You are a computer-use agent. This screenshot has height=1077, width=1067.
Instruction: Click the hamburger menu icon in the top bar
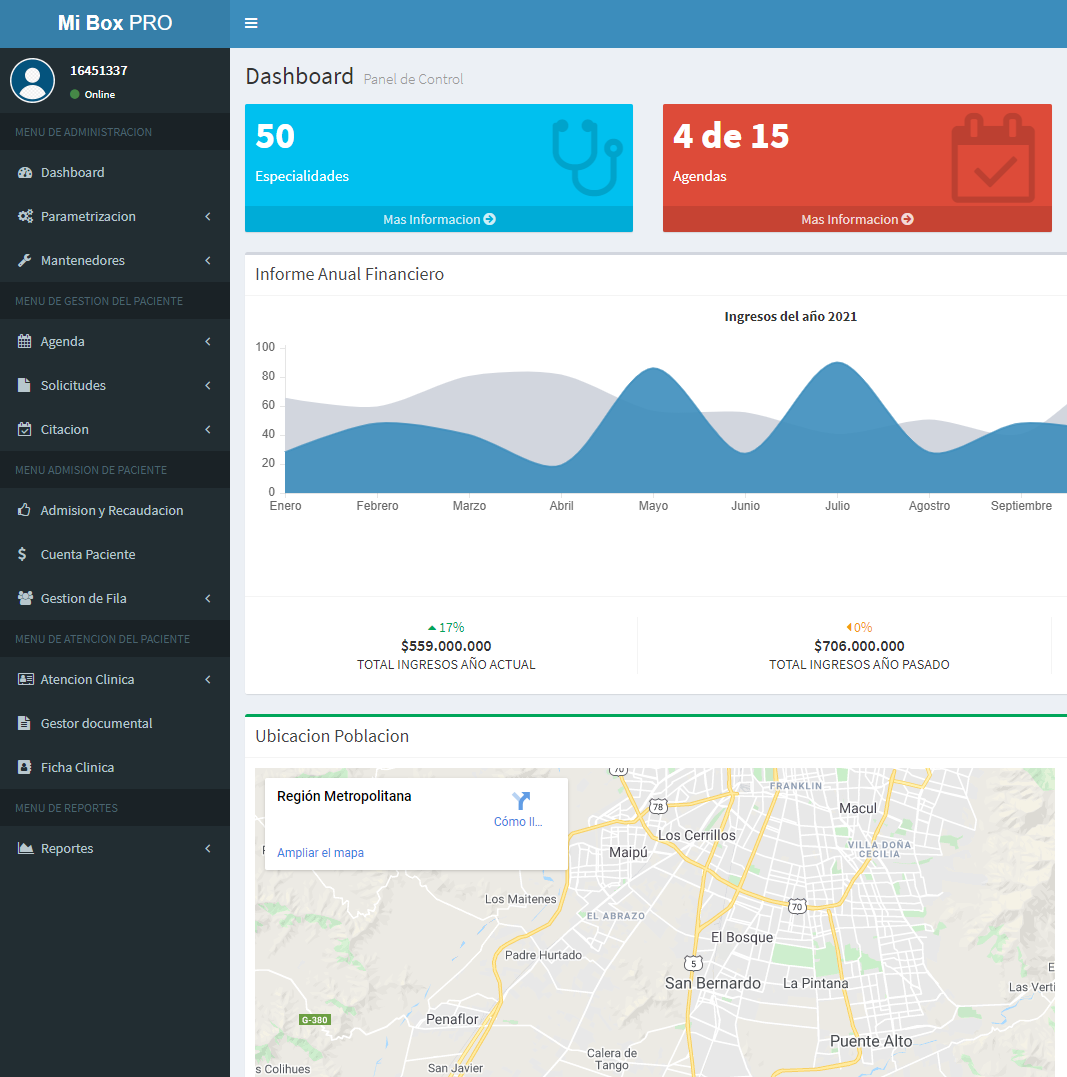(x=251, y=22)
